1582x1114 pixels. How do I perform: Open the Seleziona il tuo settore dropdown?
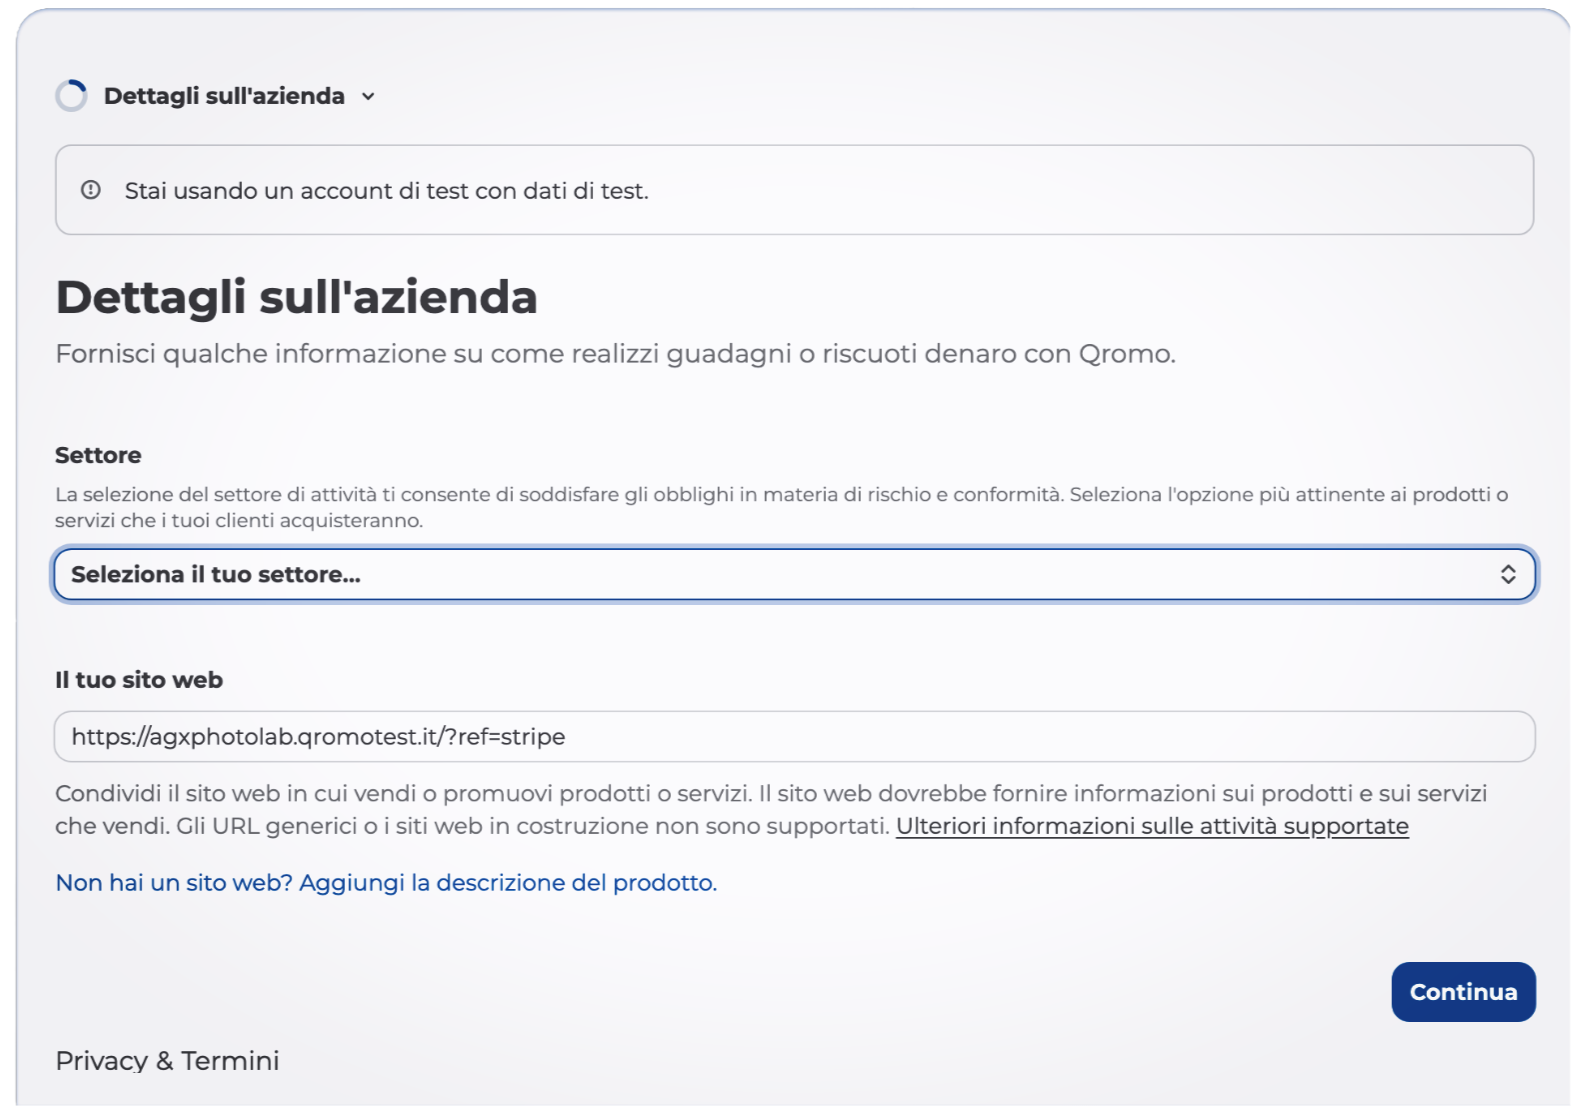click(794, 574)
